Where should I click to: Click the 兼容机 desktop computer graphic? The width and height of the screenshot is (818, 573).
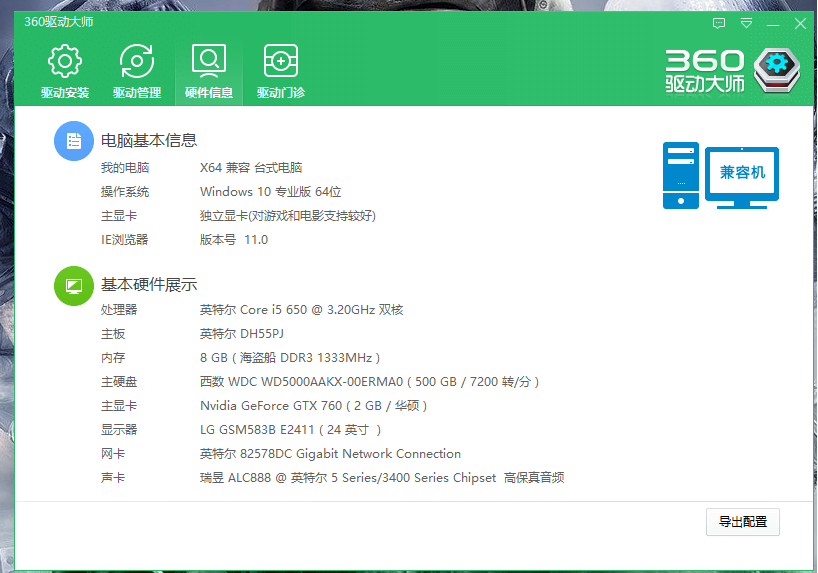click(x=720, y=175)
